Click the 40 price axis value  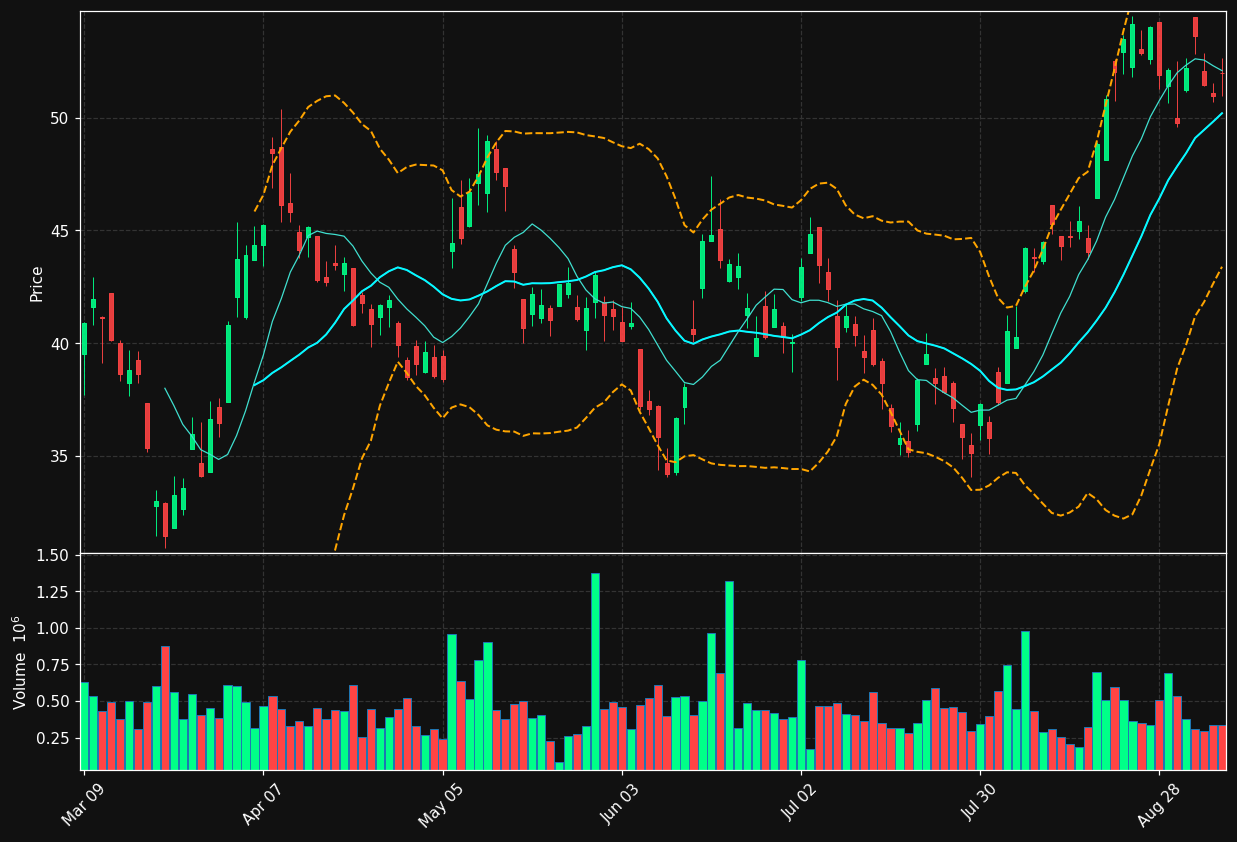pos(59,344)
